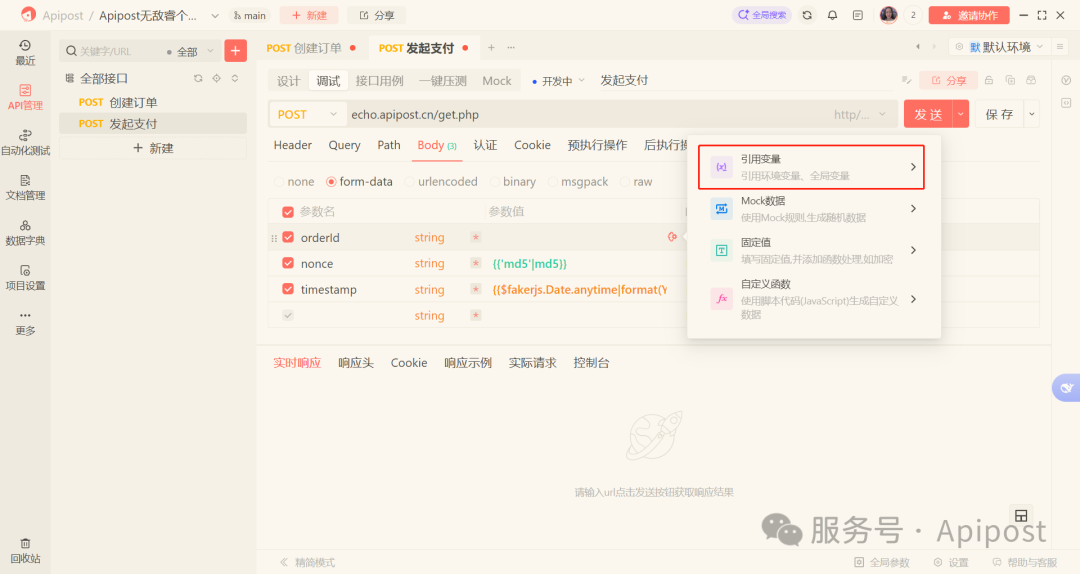Viewport: 1080px width, 574px height.
Task: Open the POST method dropdown
Action: (x=307, y=114)
